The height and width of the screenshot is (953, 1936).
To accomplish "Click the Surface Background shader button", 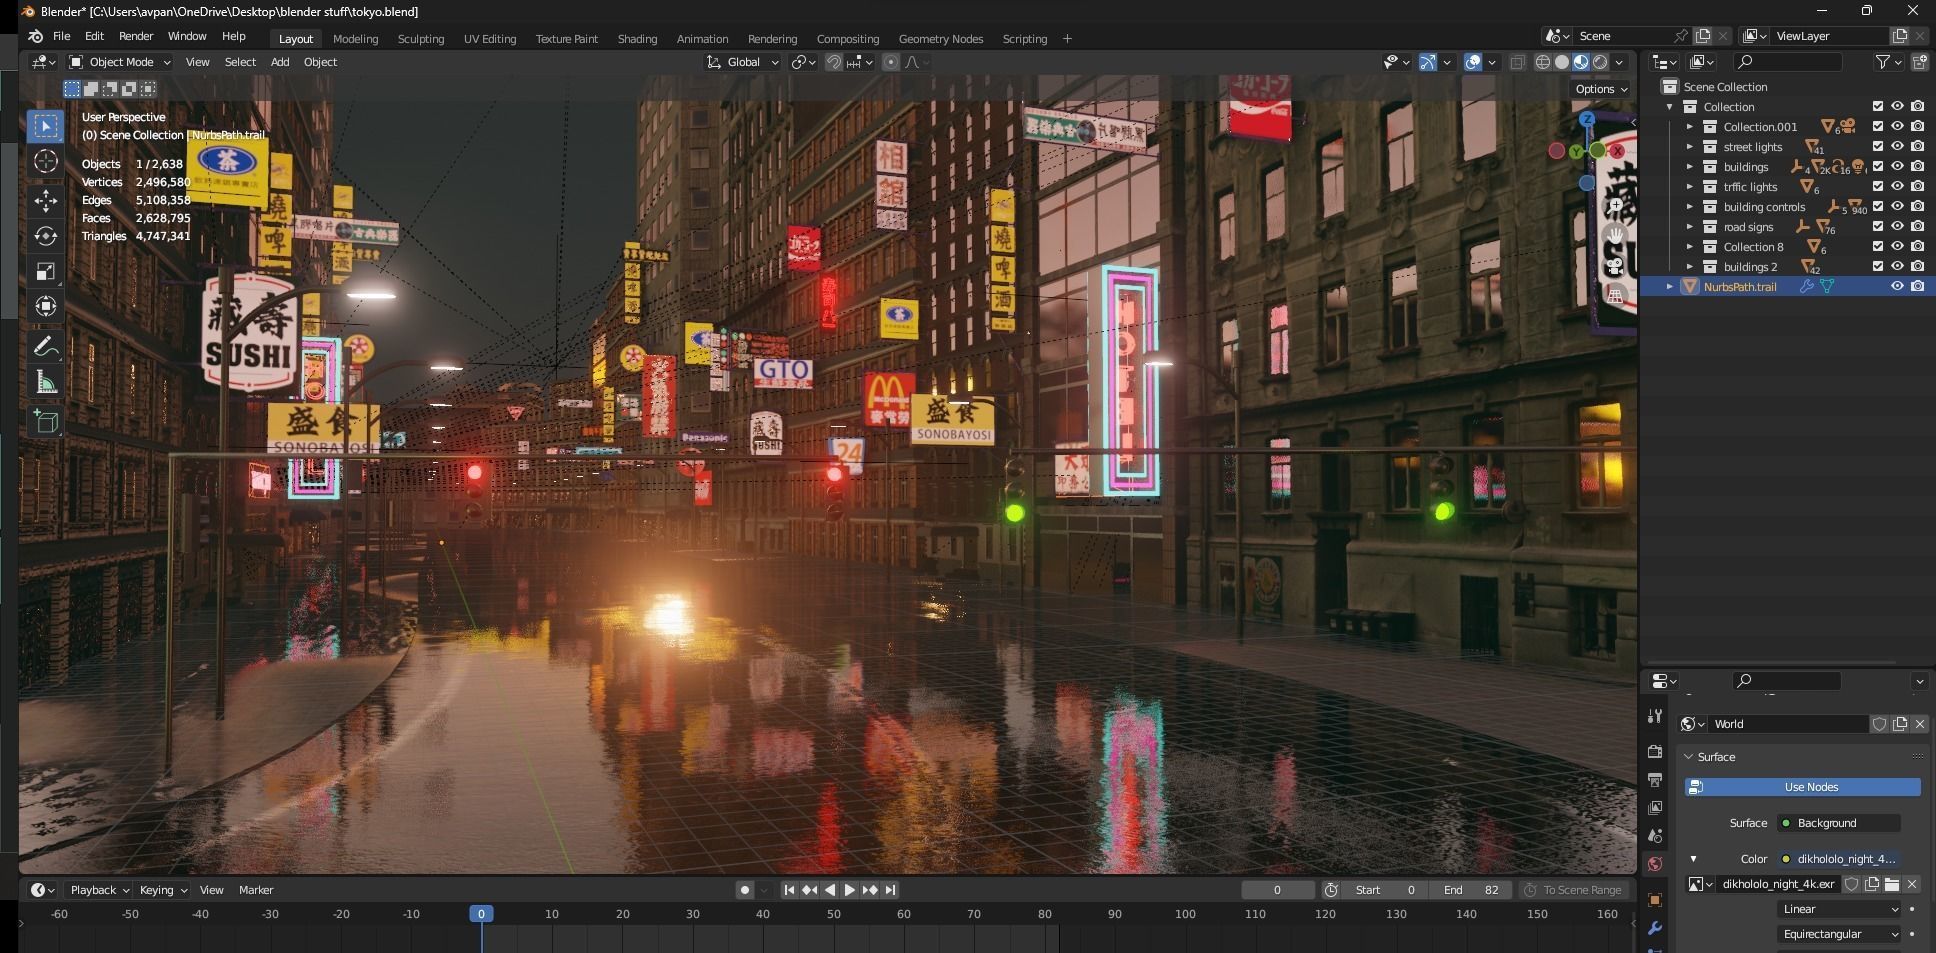I will point(1838,823).
